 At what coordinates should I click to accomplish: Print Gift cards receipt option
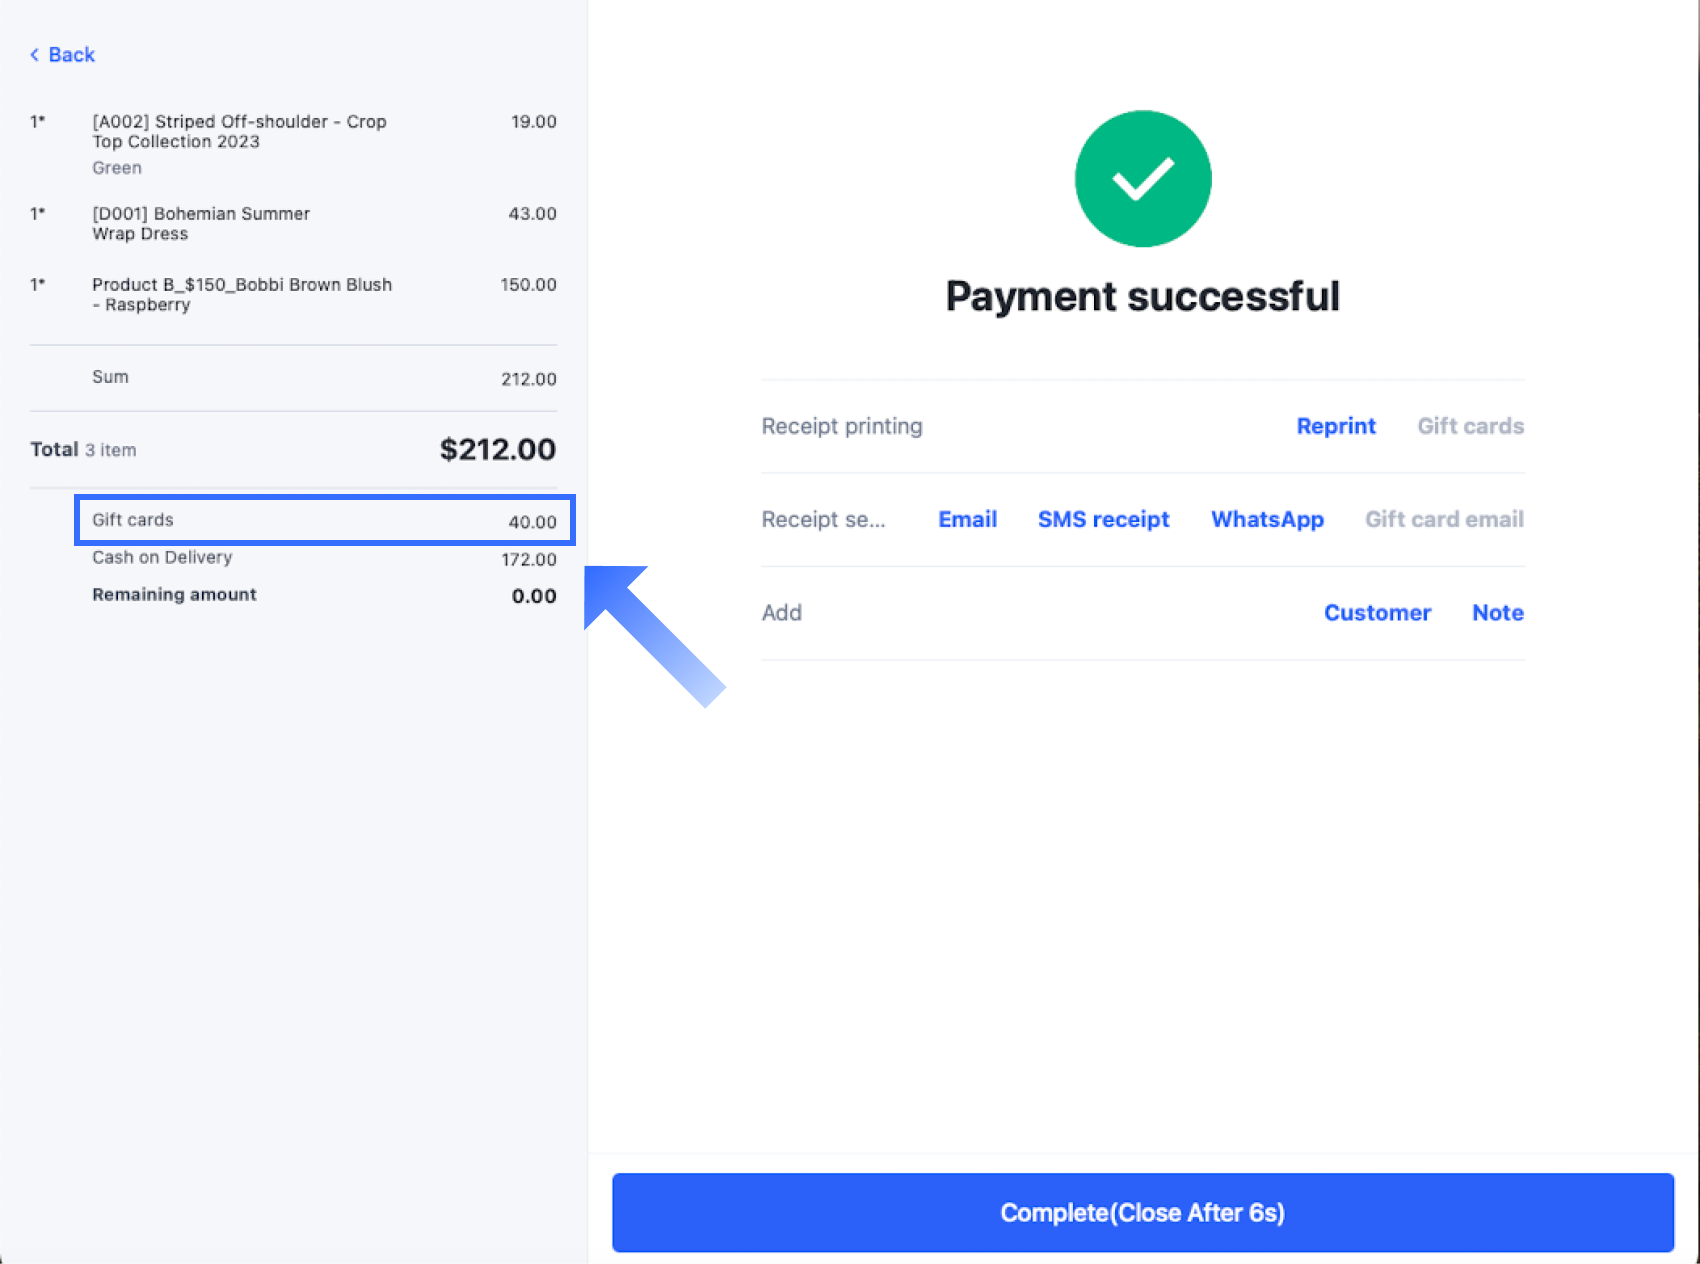point(1470,426)
